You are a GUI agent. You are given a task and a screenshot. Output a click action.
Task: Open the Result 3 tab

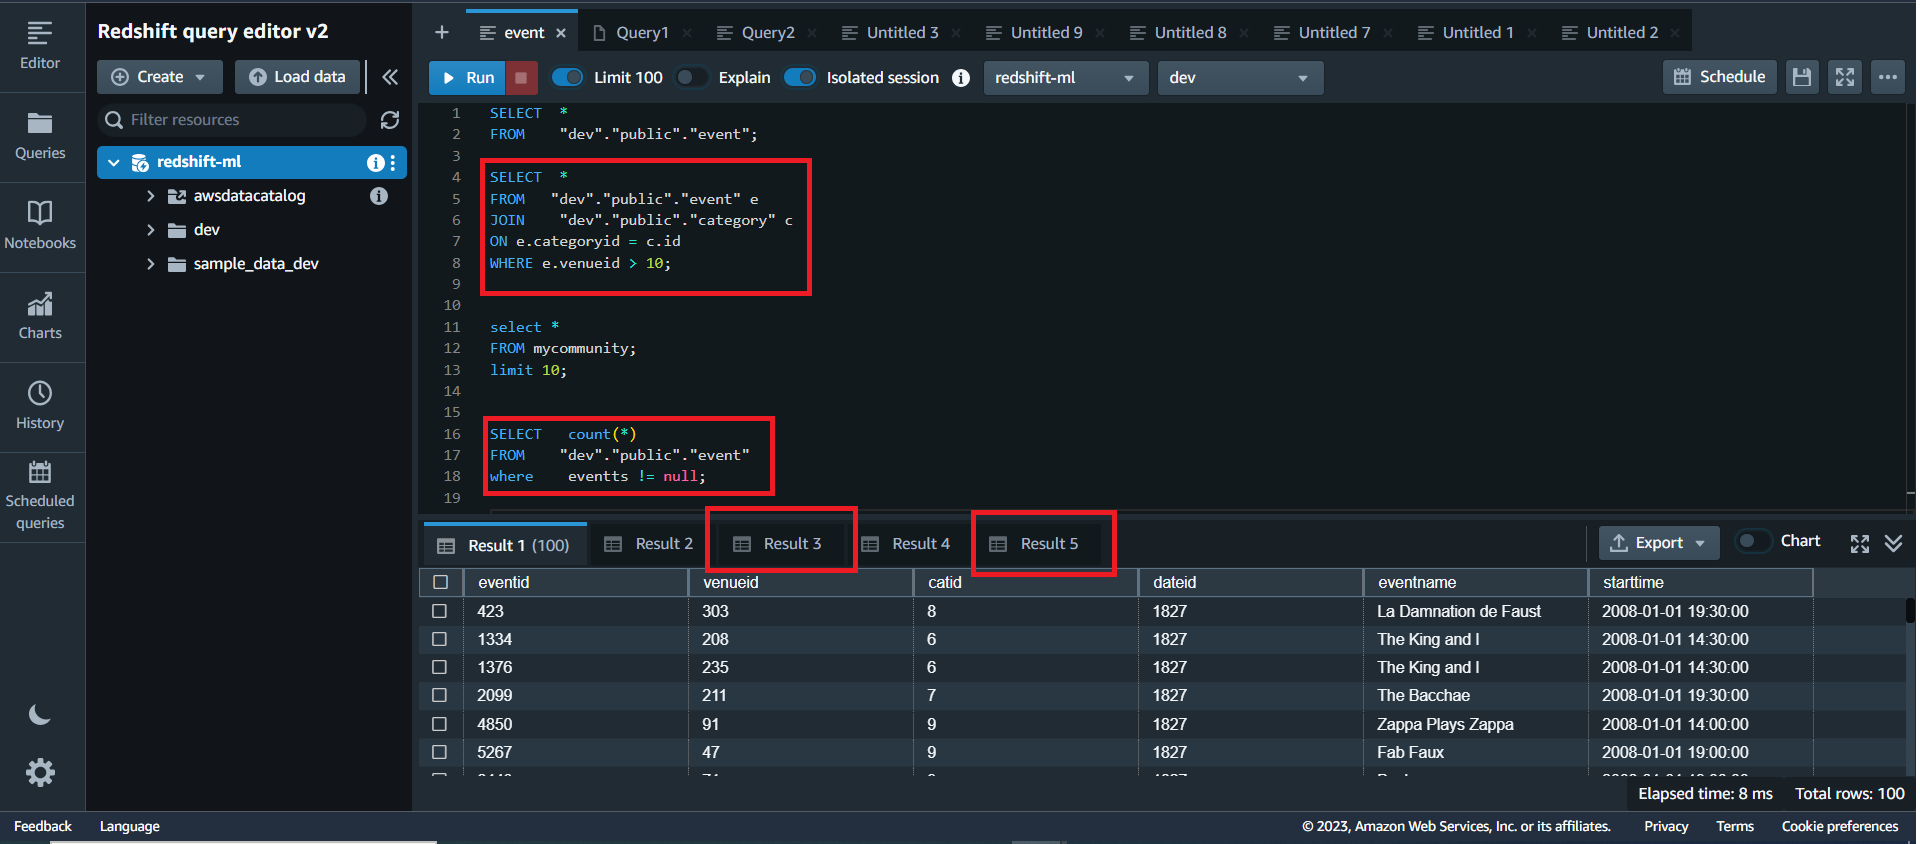click(778, 544)
